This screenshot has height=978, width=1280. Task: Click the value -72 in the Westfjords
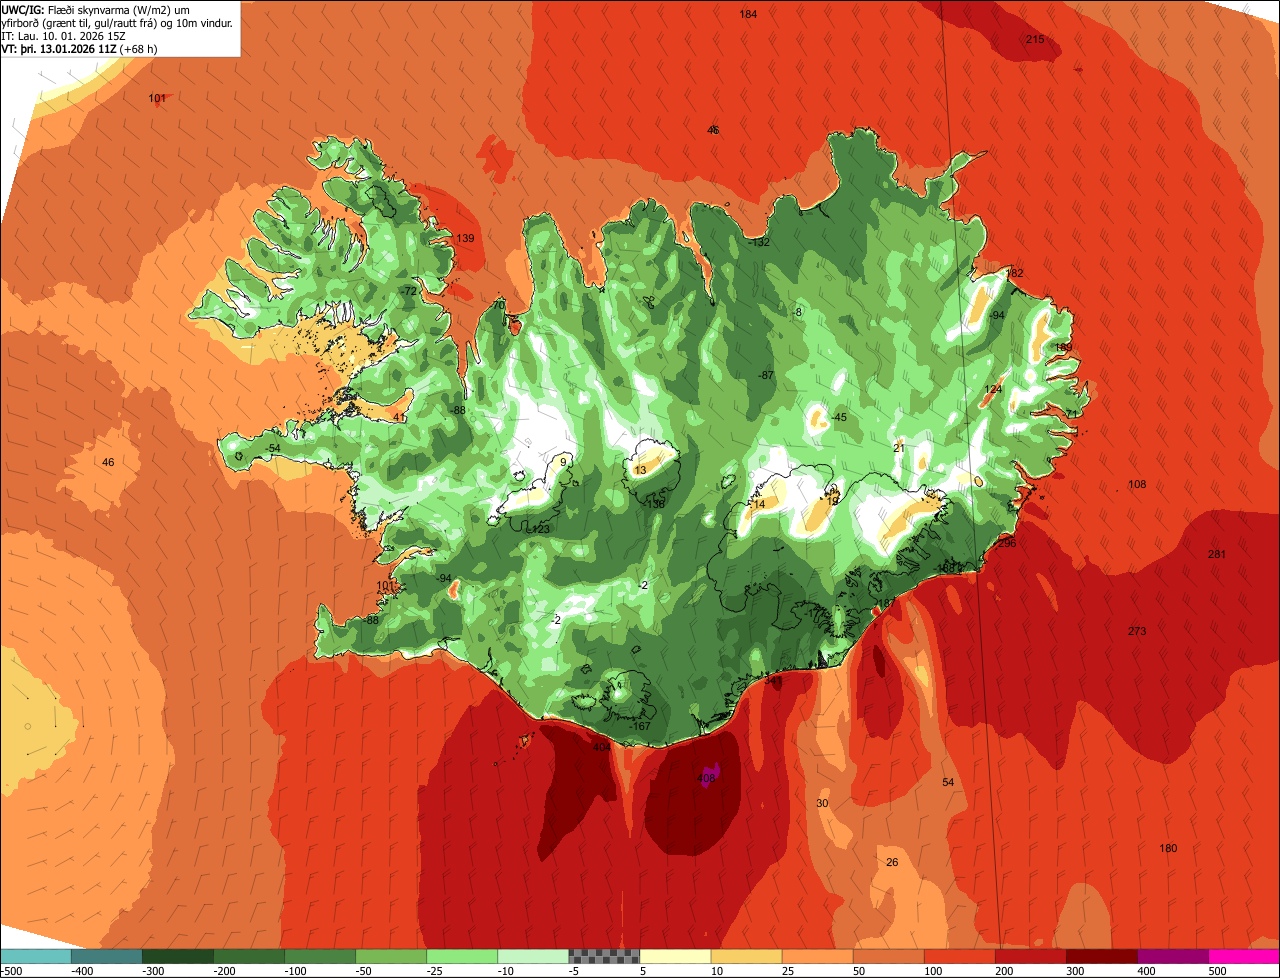pyautogui.click(x=408, y=291)
